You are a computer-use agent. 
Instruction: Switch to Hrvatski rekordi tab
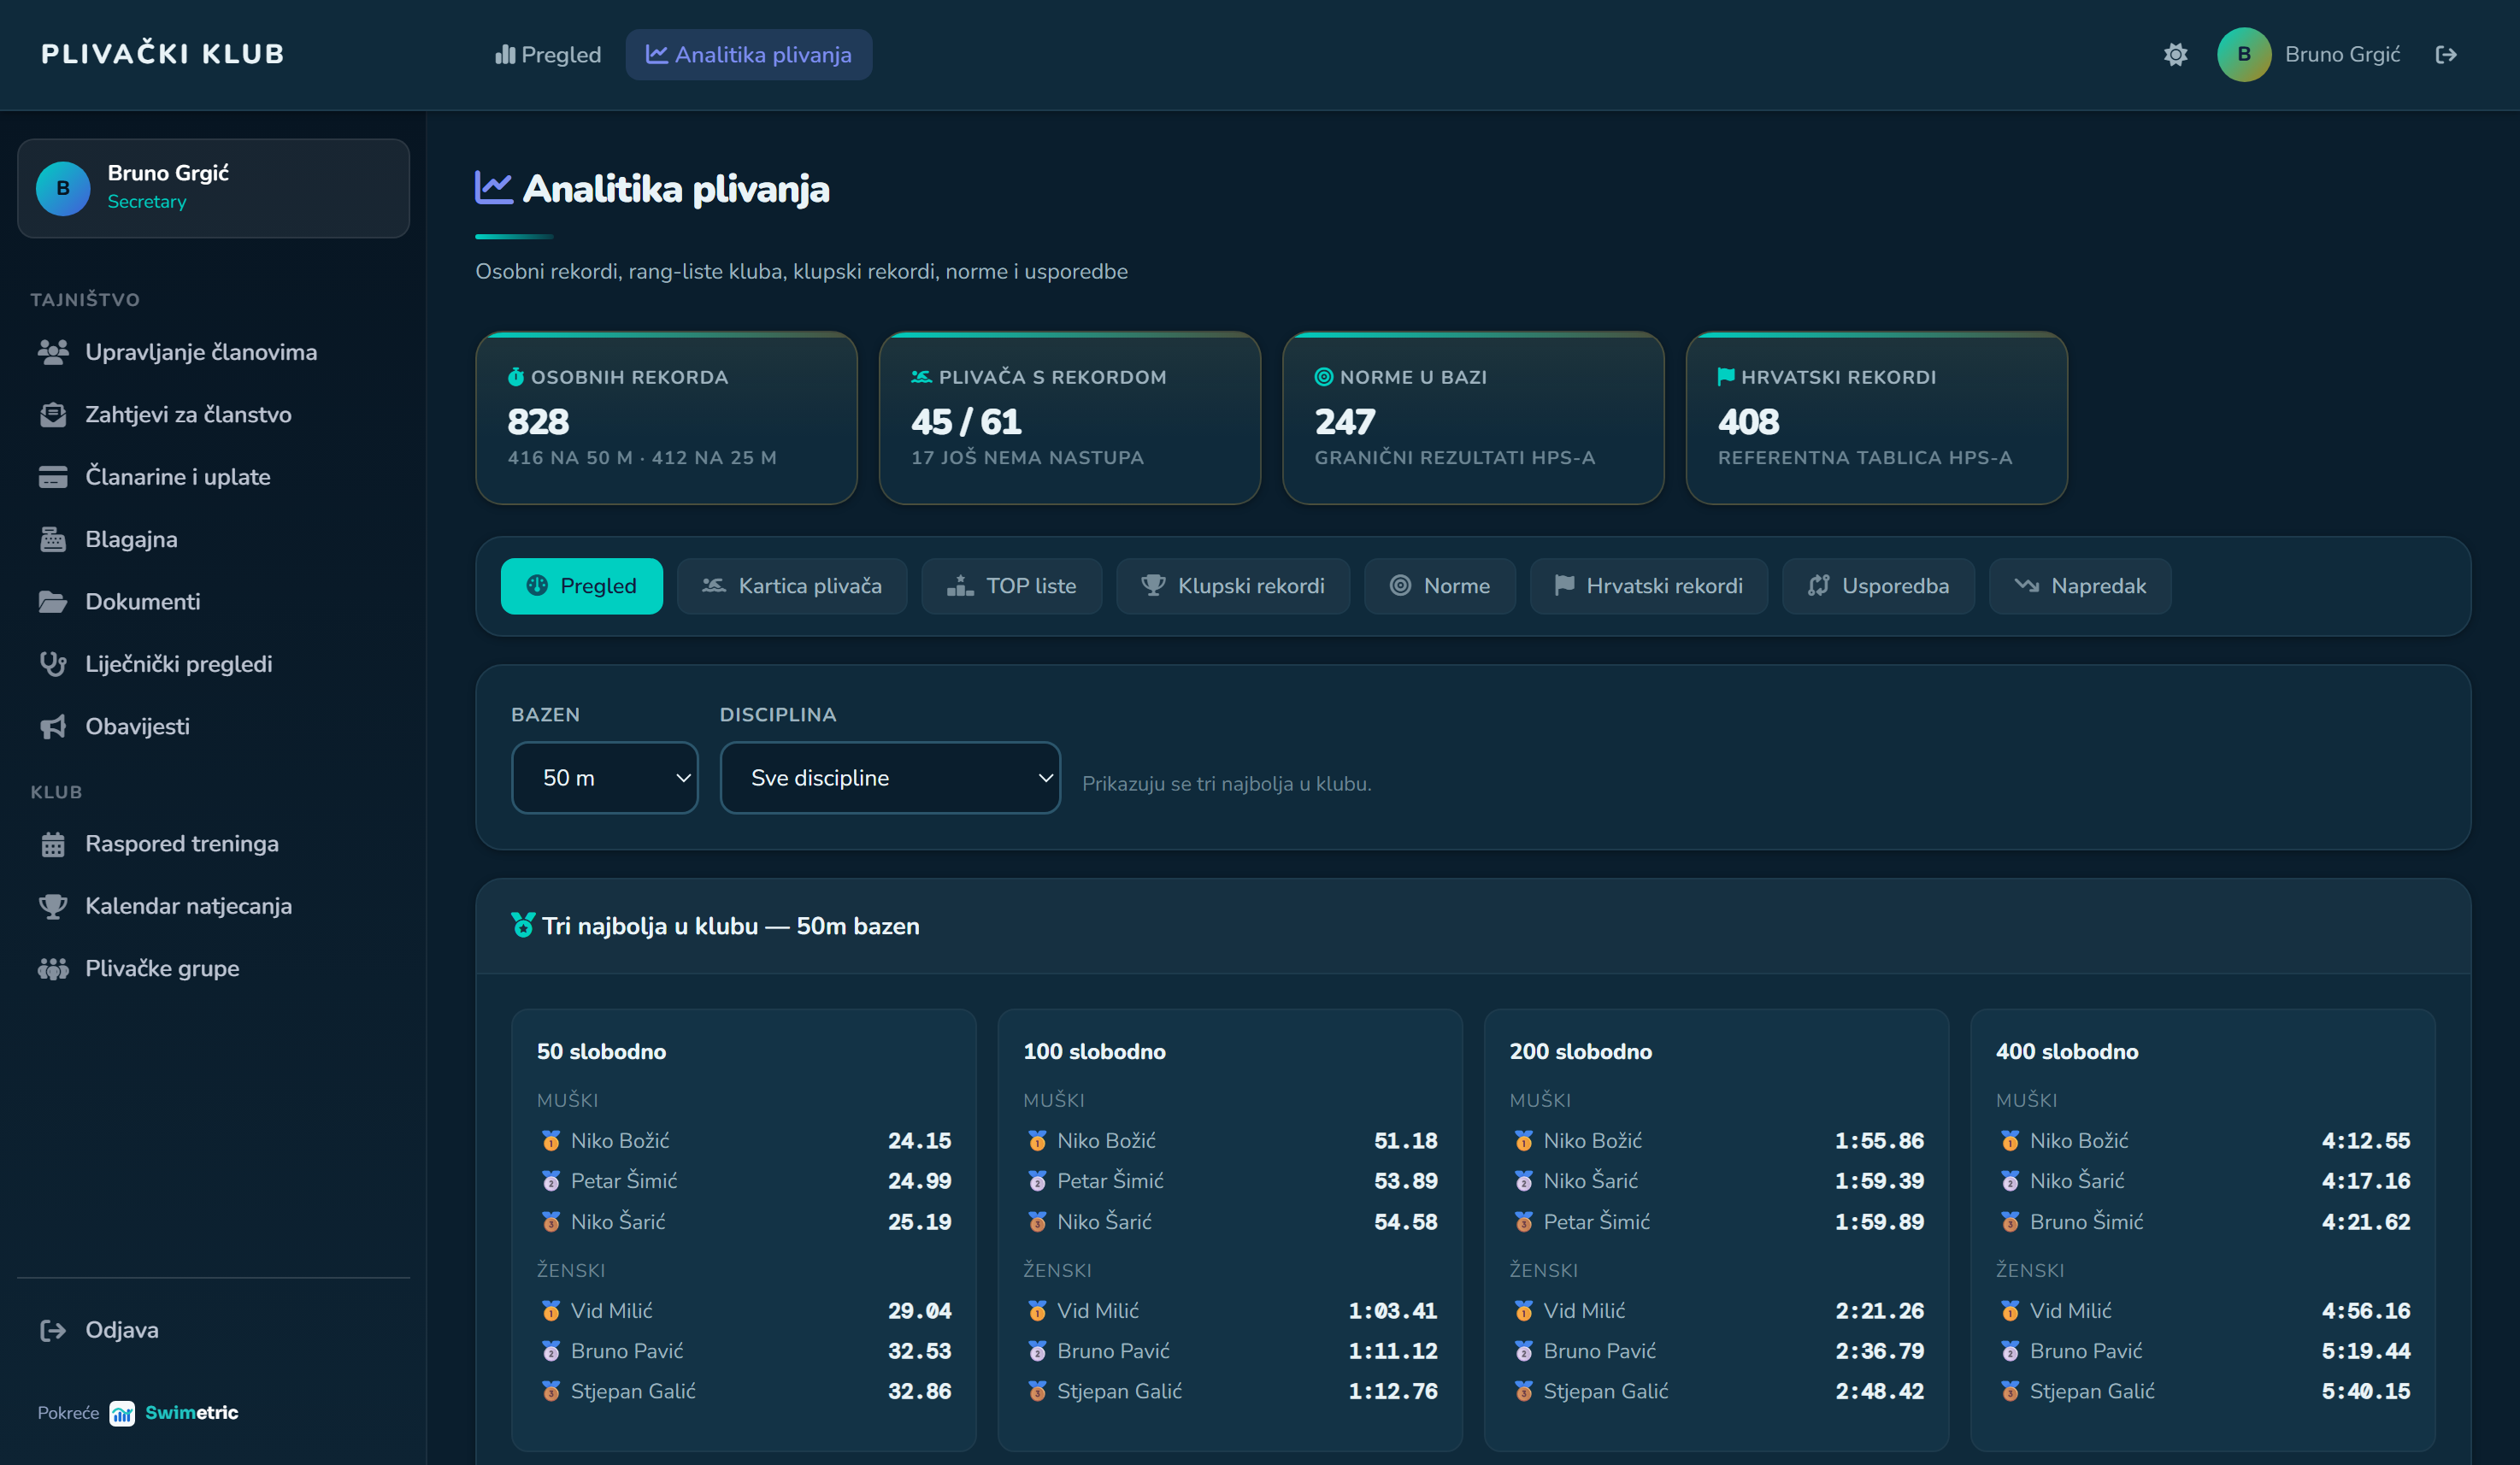click(1649, 586)
